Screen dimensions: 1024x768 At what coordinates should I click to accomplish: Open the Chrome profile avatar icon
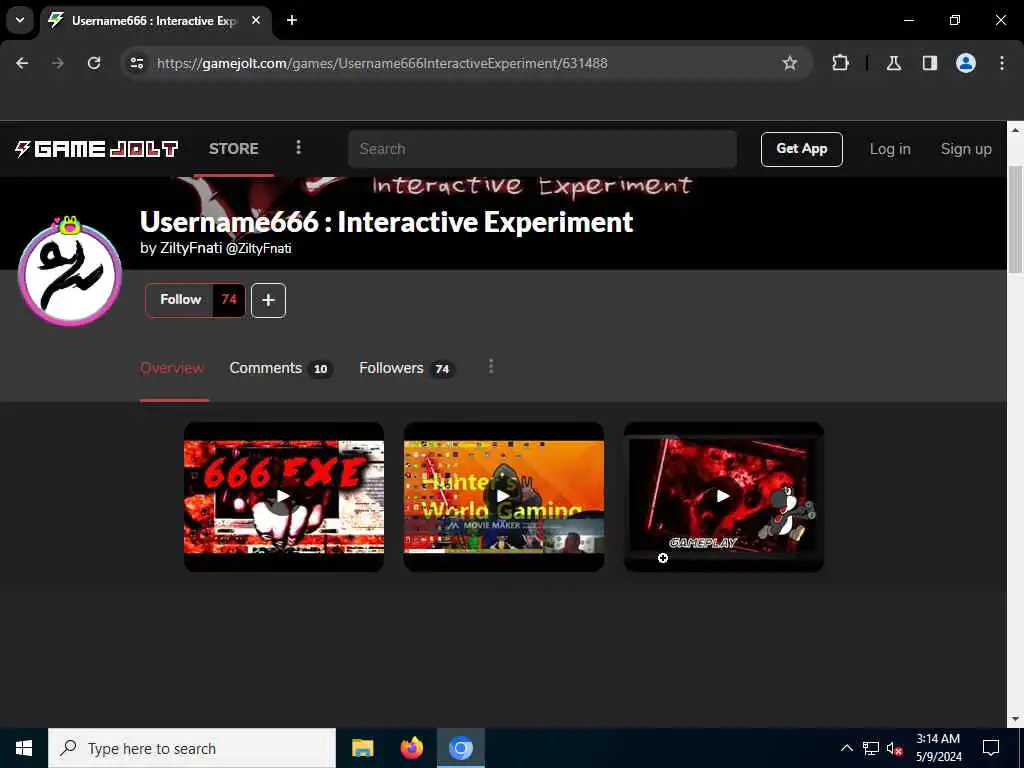click(x=966, y=63)
